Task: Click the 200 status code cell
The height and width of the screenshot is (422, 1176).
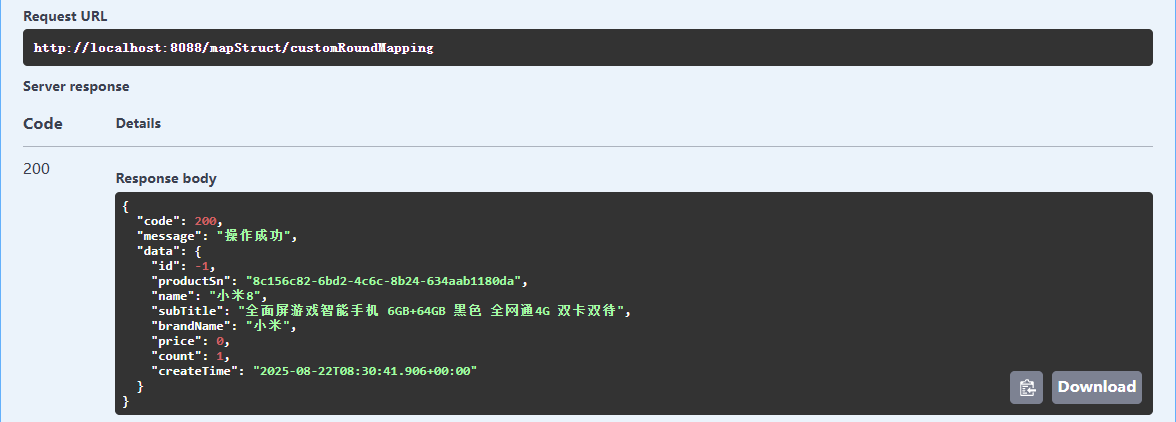Action: pyautogui.click(x=37, y=168)
